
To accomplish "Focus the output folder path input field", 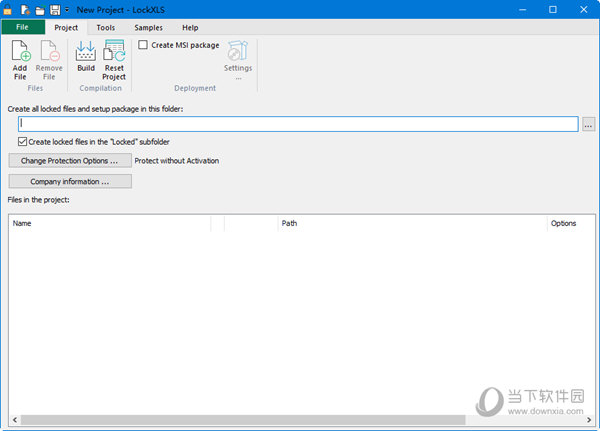I will click(x=298, y=124).
